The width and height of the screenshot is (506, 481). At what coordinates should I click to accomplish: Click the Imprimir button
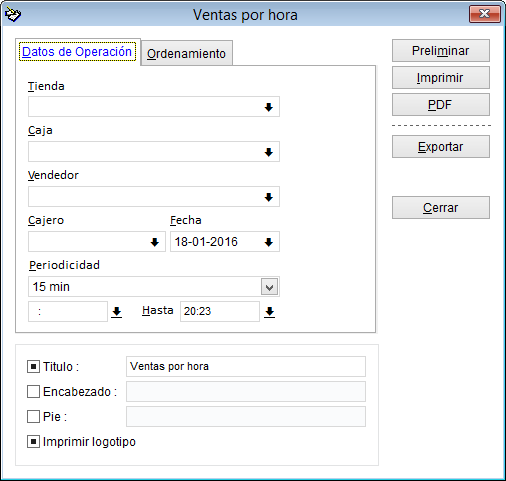tap(441, 78)
